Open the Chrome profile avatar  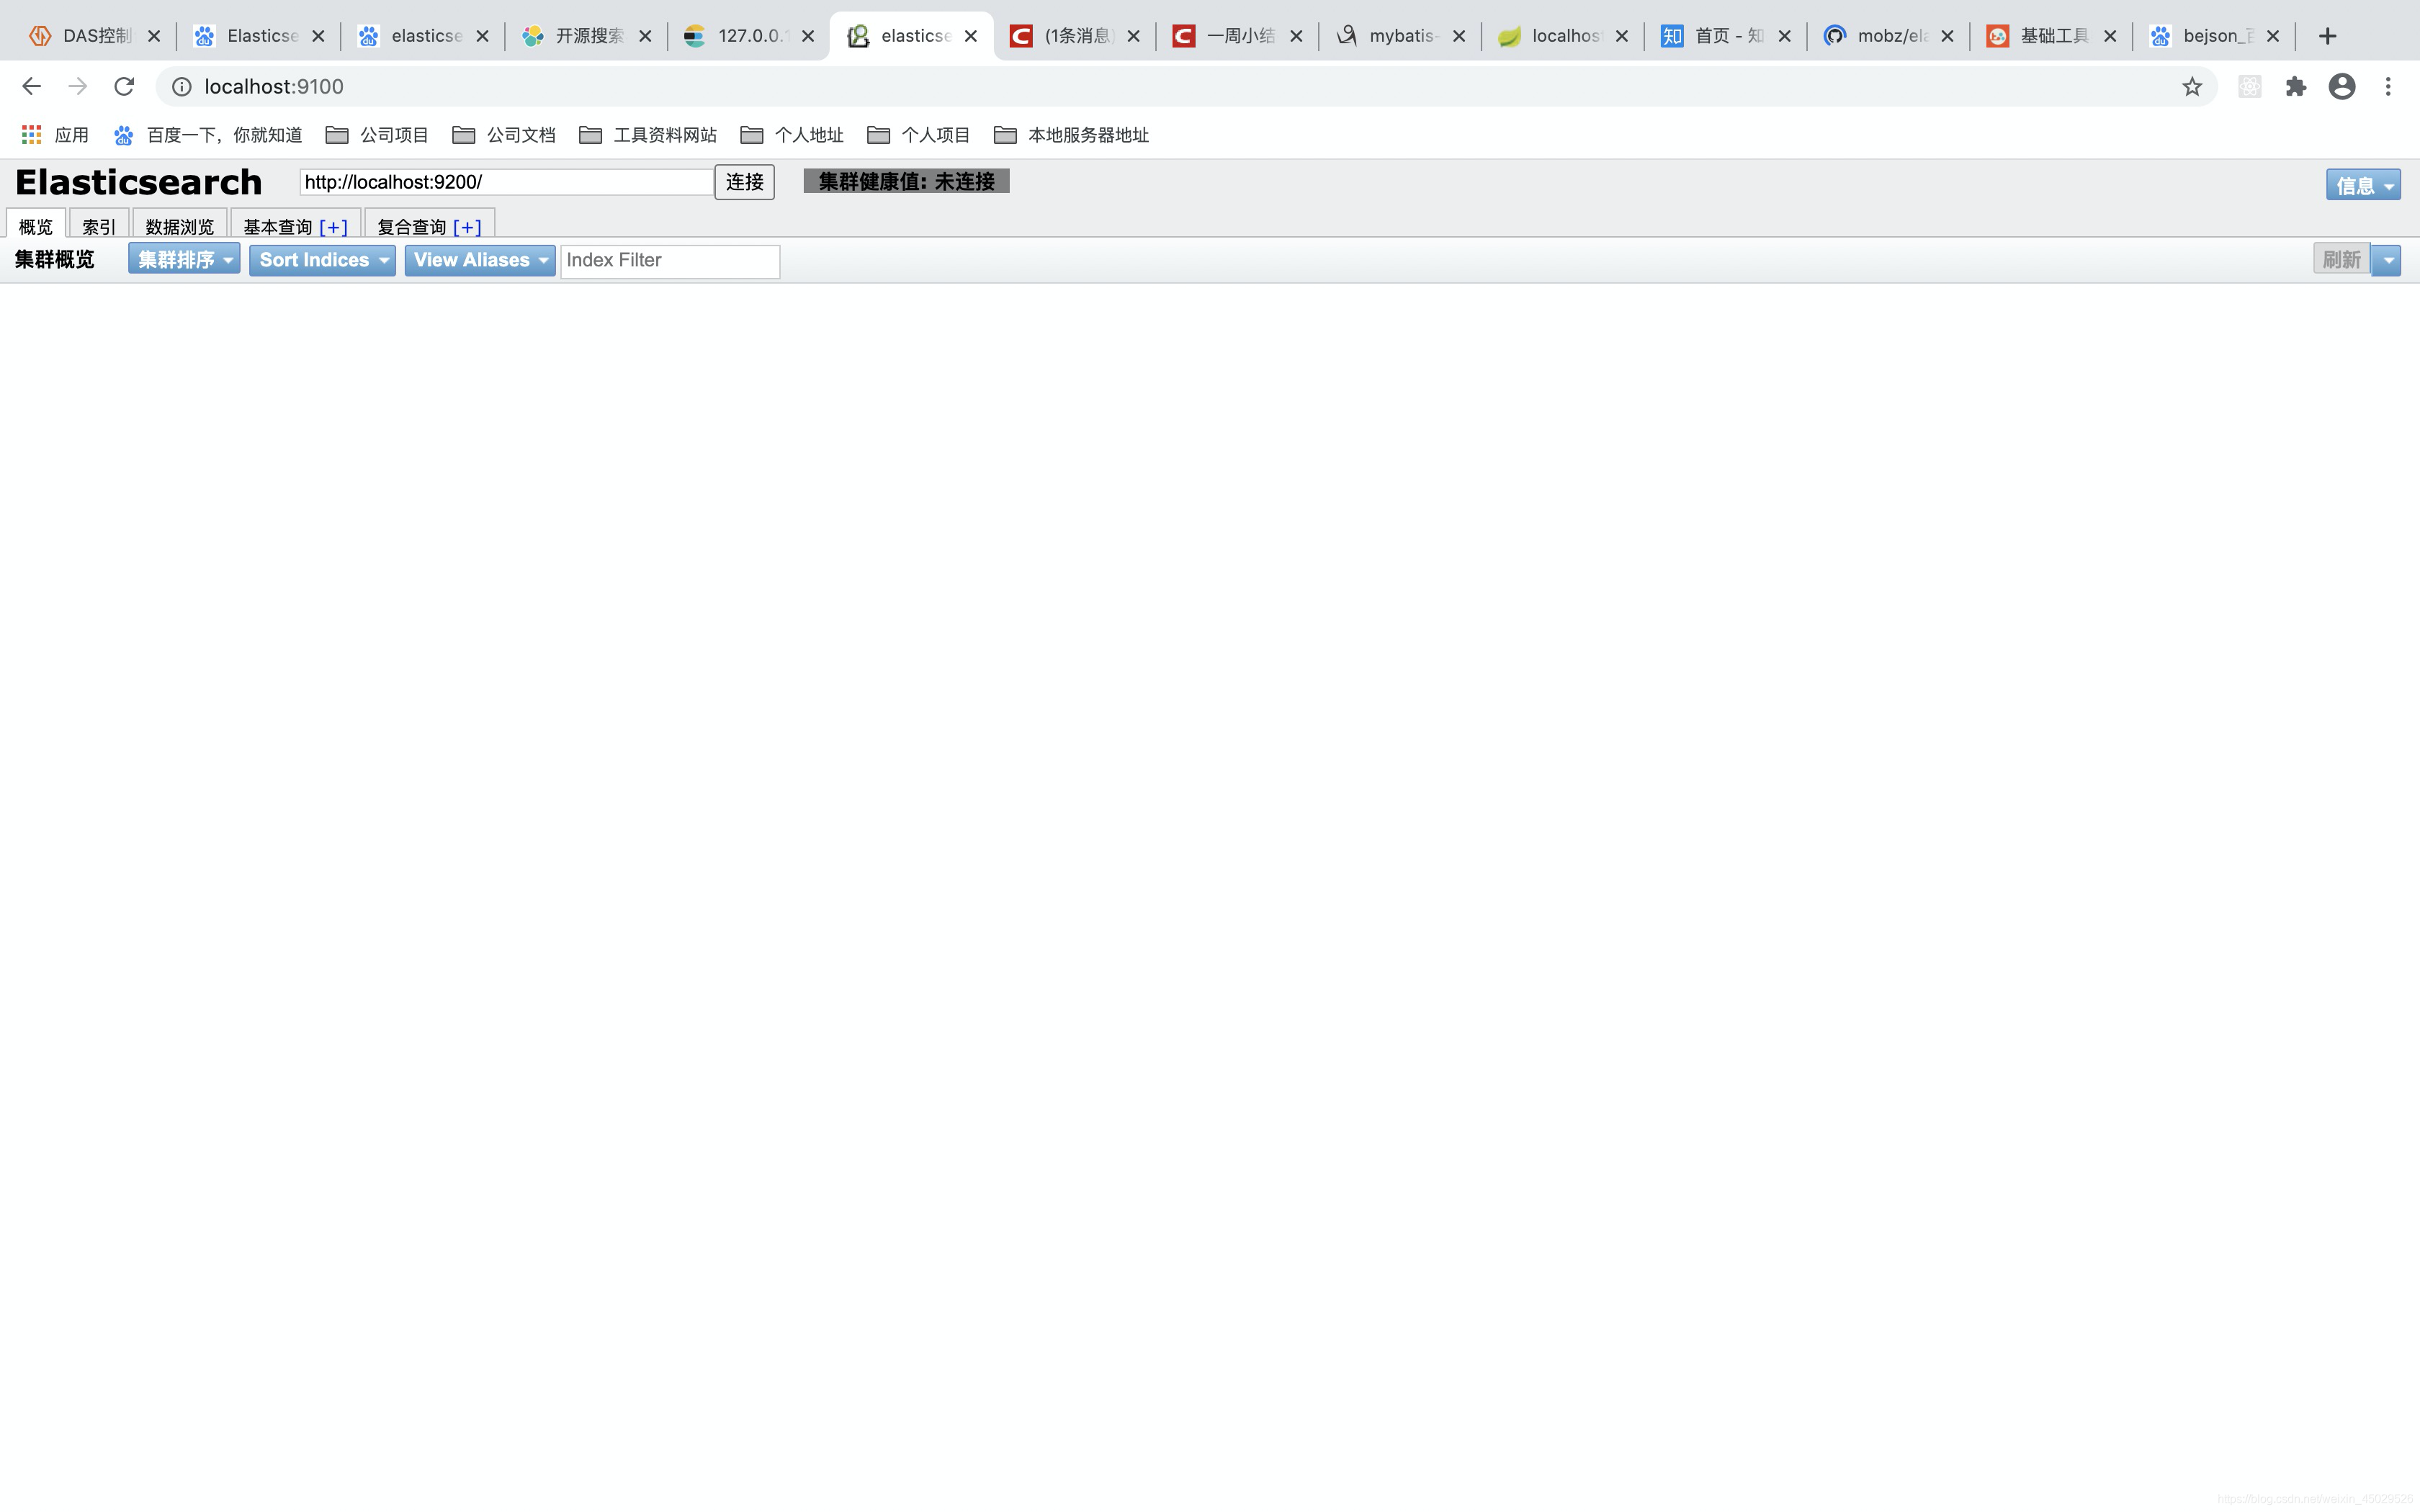pos(2342,87)
